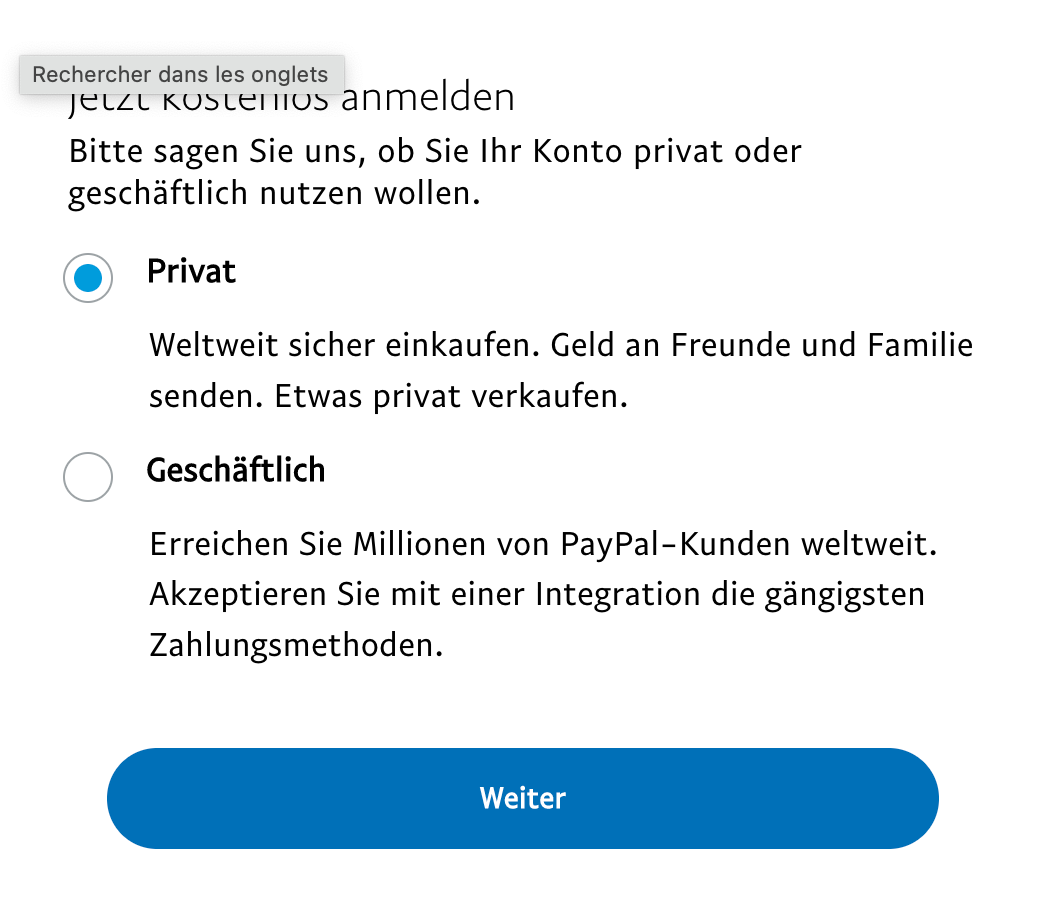Image resolution: width=1048 pixels, height=924 pixels.
Task: Click the 'geschäftlich nutzen wollen.' line
Action: pyautogui.click(x=274, y=194)
